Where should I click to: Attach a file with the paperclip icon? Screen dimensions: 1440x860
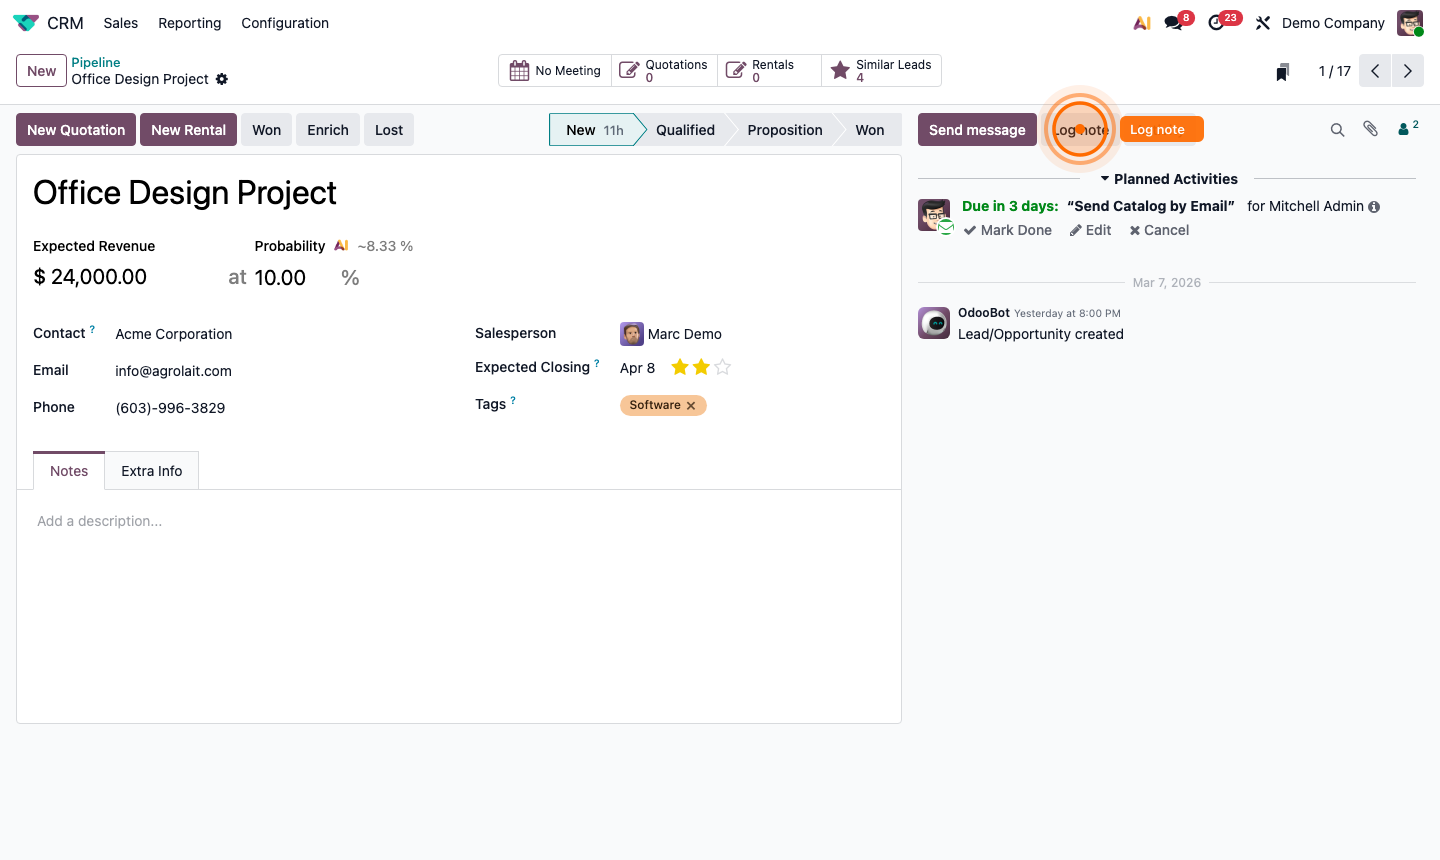pyautogui.click(x=1370, y=129)
